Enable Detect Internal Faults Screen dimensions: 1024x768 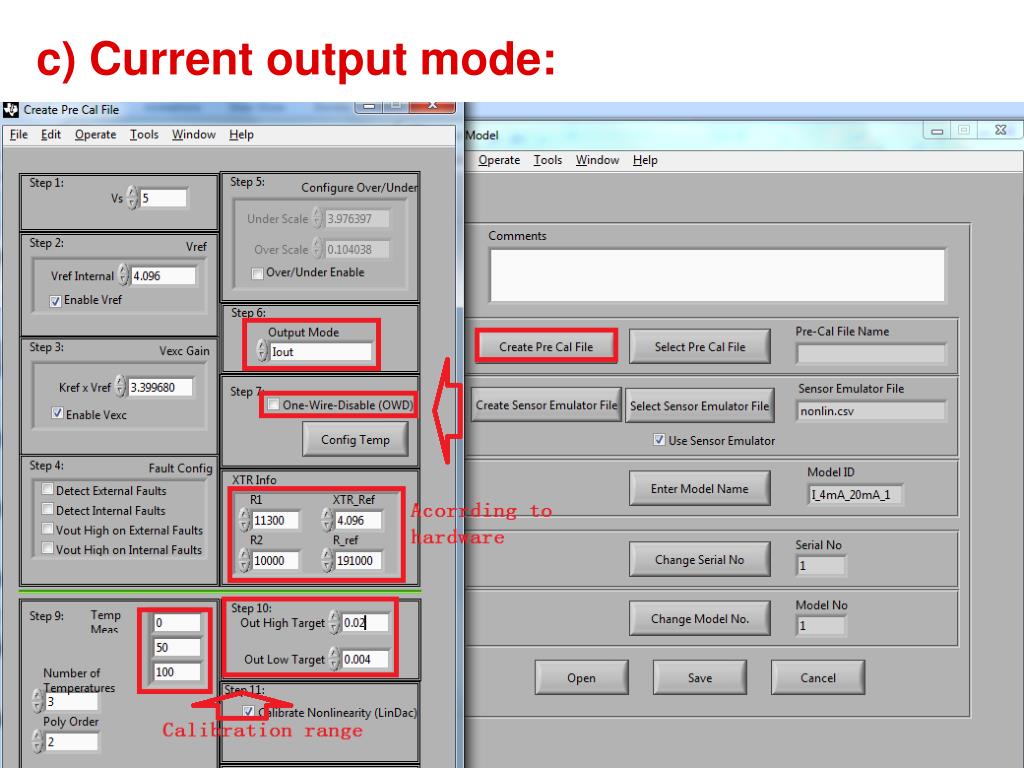pos(48,509)
